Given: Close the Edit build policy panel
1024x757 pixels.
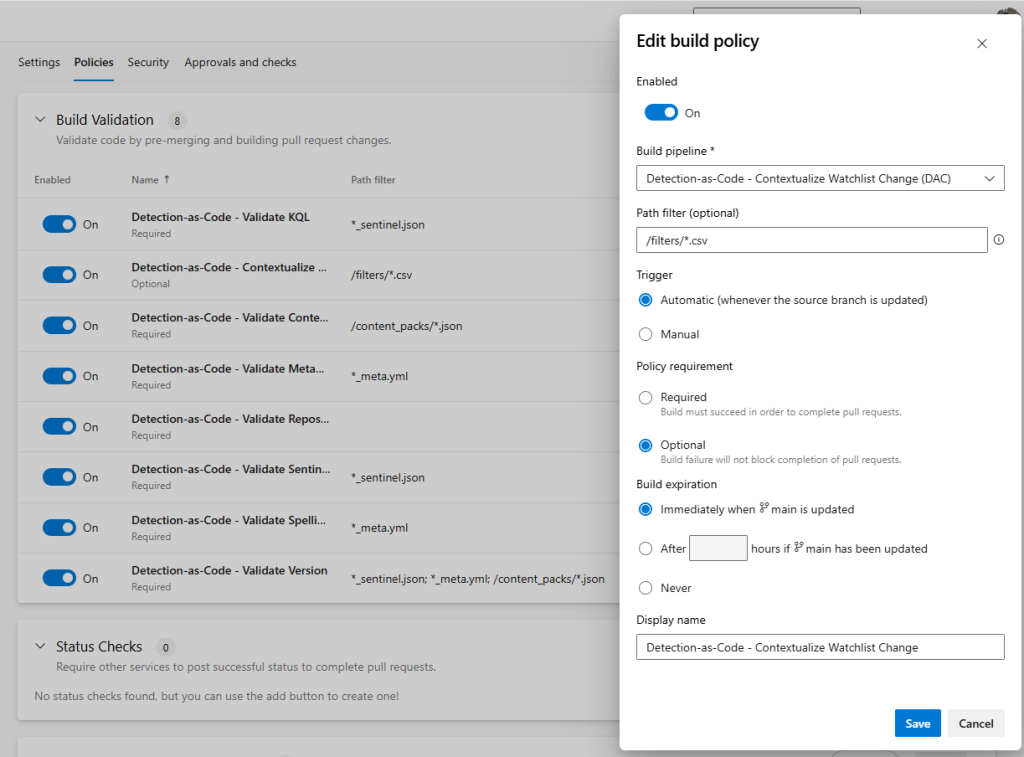Looking at the screenshot, I should (x=982, y=44).
